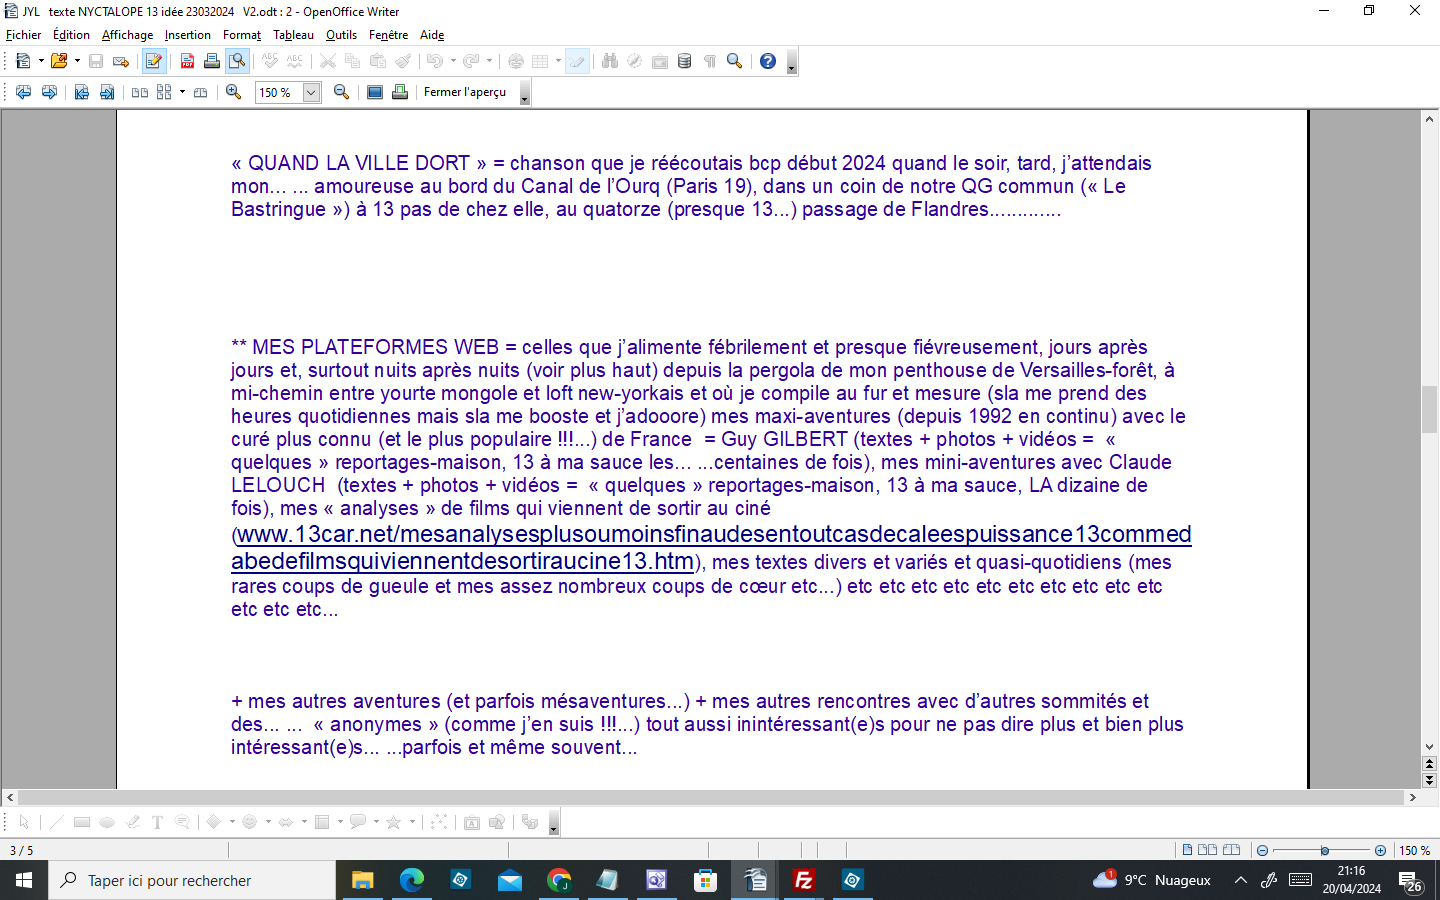1440x900 pixels.
Task: Click the previous page double-arrow under scrollbar
Action: [1429, 765]
